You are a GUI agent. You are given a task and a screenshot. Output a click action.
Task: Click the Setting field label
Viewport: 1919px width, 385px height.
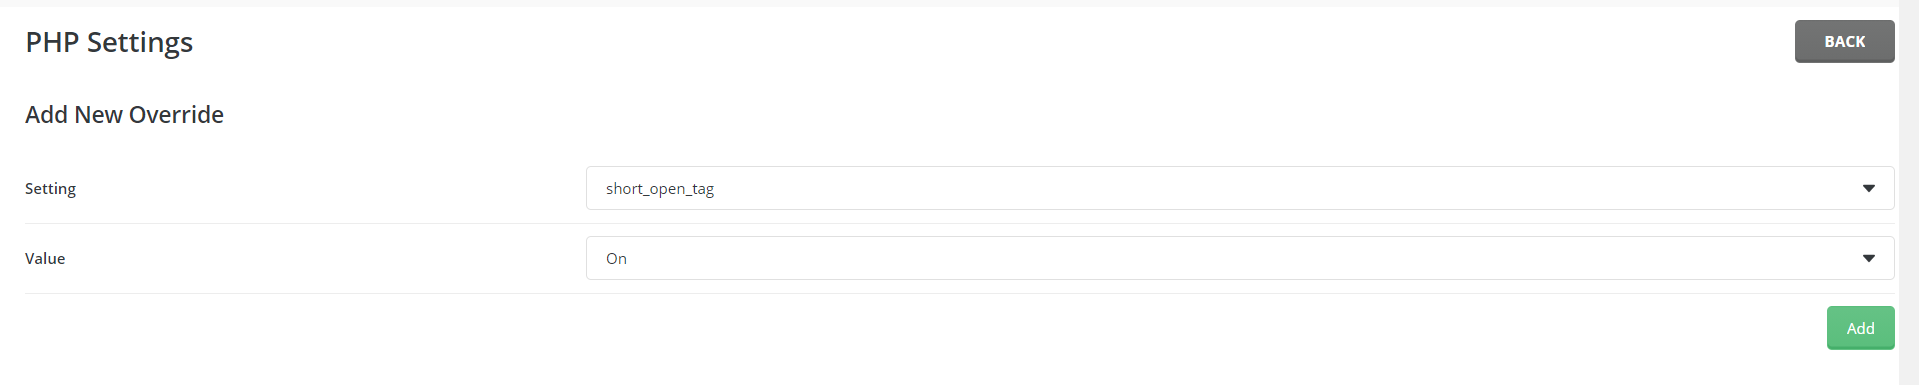(x=50, y=189)
